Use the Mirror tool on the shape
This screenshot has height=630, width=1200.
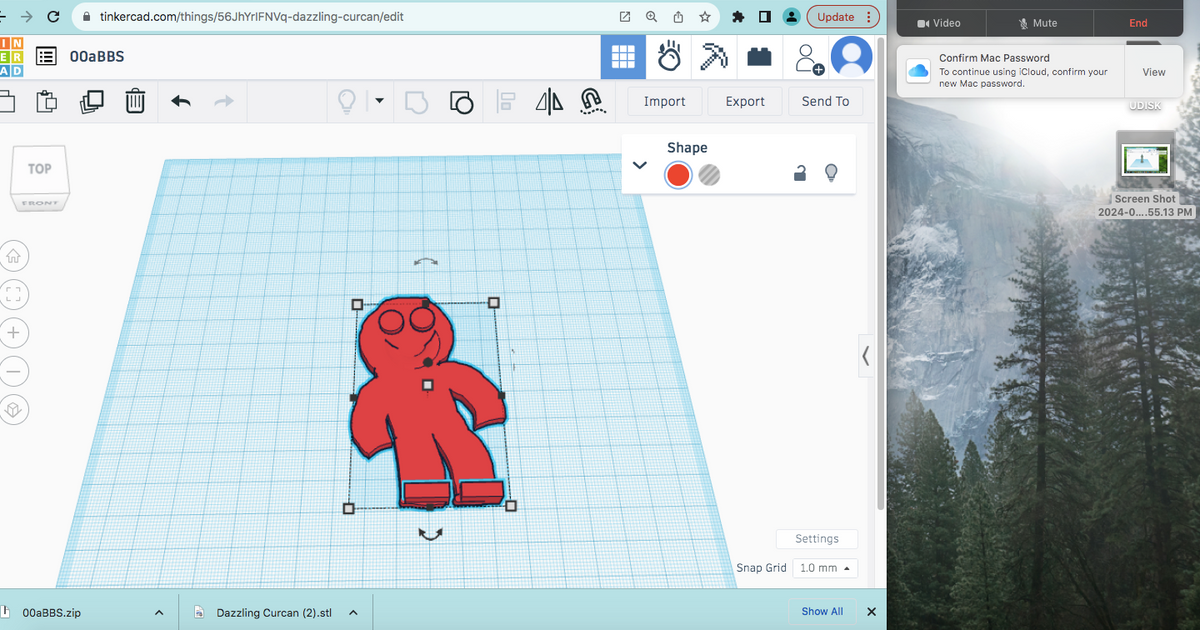tap(548, 101)
